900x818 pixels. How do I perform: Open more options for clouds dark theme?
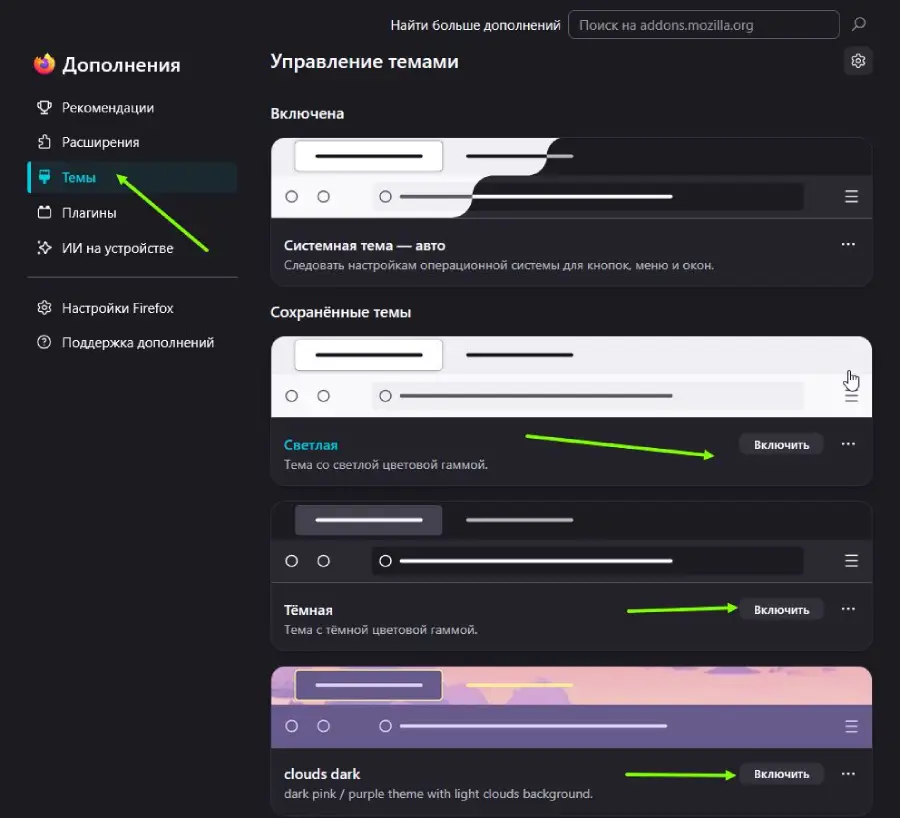click(848, 774)
